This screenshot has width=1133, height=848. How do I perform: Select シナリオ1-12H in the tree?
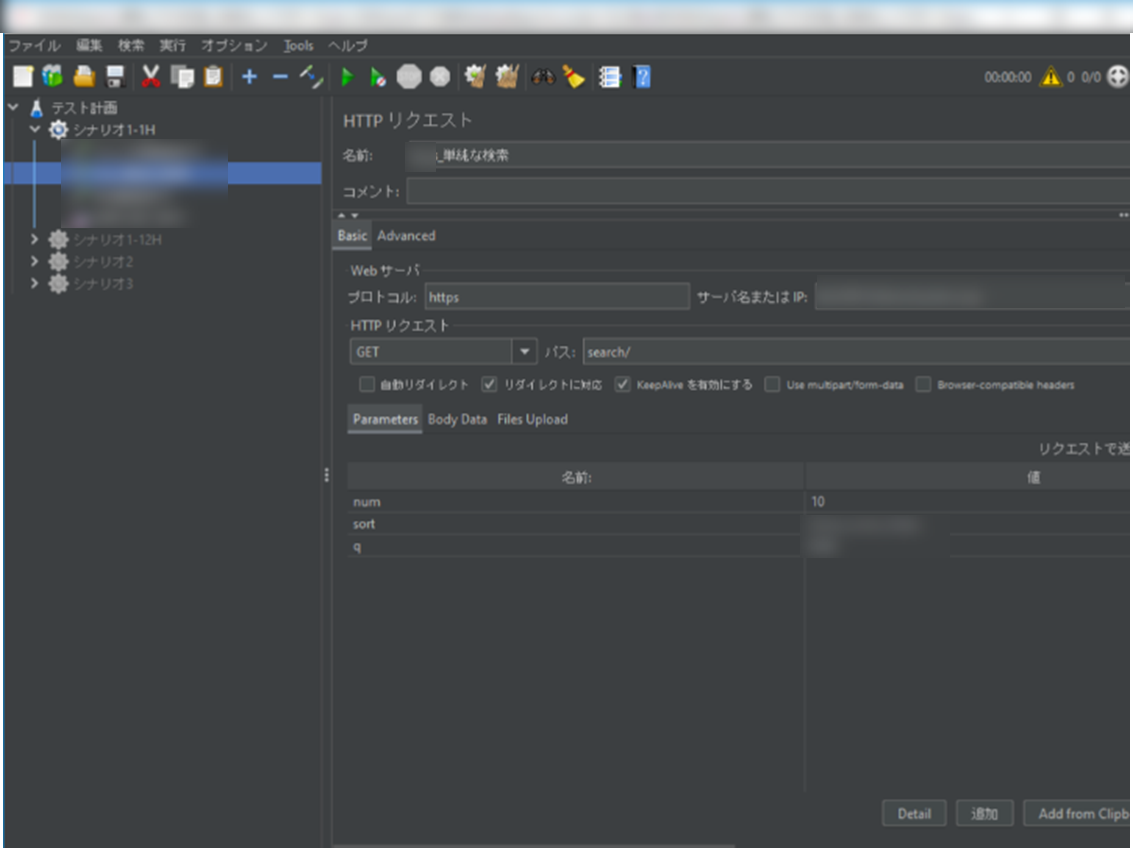point(117,240)
